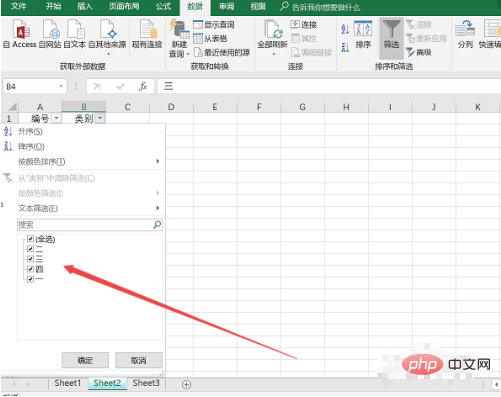The width and height of the screenshot is (501, 397).
Task: Choose From Table (从表格) icon
Action: 198,38
